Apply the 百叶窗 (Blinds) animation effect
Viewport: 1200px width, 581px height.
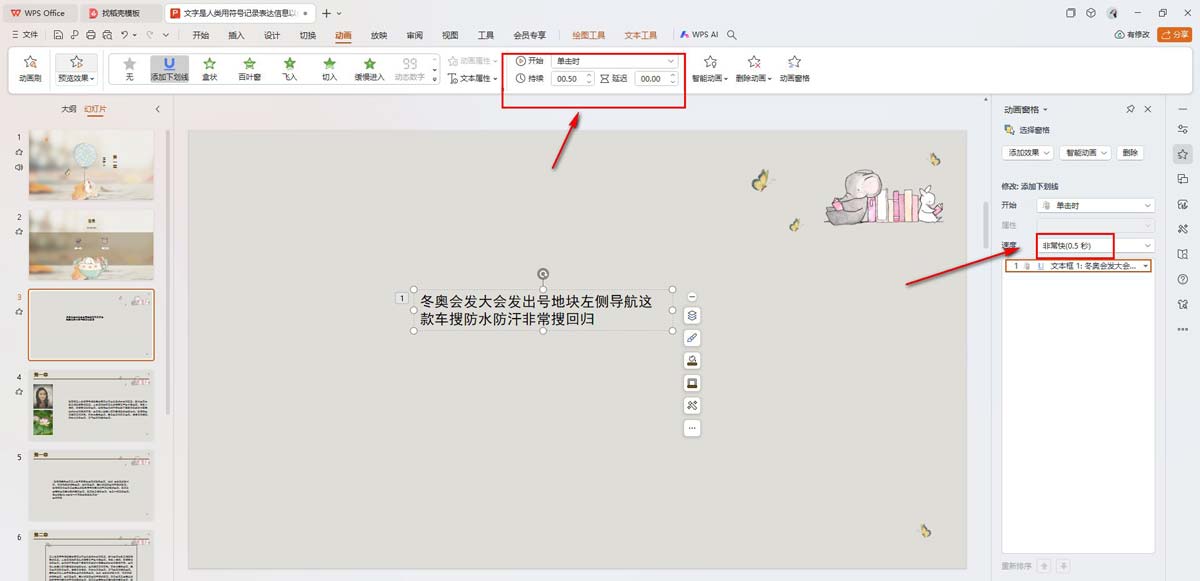(x=250, y=70)
